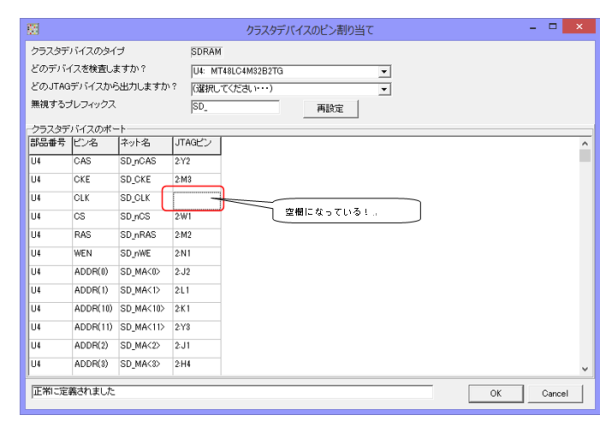Click the Cancel button
This screenshot has width=600, height=427.
coord(553,393)
